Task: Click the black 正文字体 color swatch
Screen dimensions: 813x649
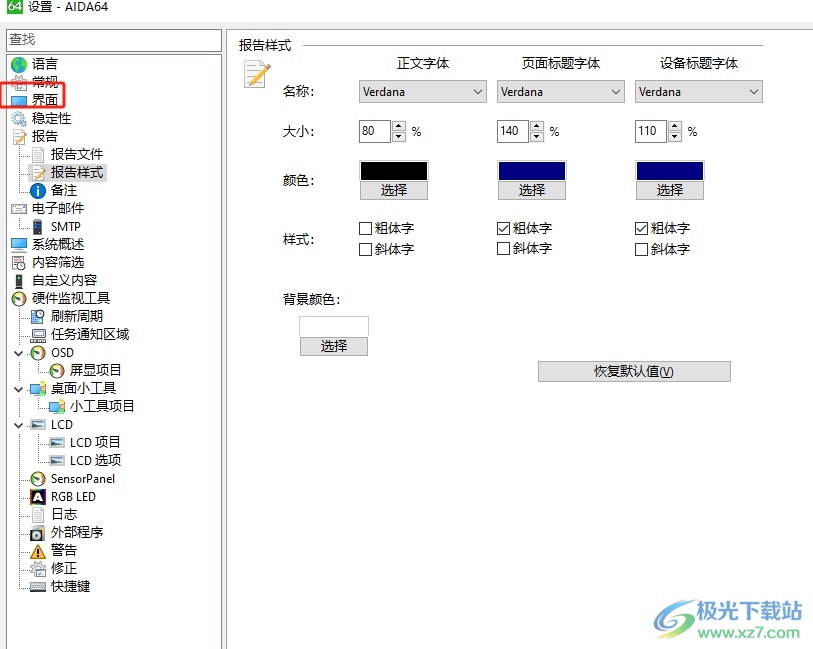Action: pyautogui.click(x=394, y=171)
